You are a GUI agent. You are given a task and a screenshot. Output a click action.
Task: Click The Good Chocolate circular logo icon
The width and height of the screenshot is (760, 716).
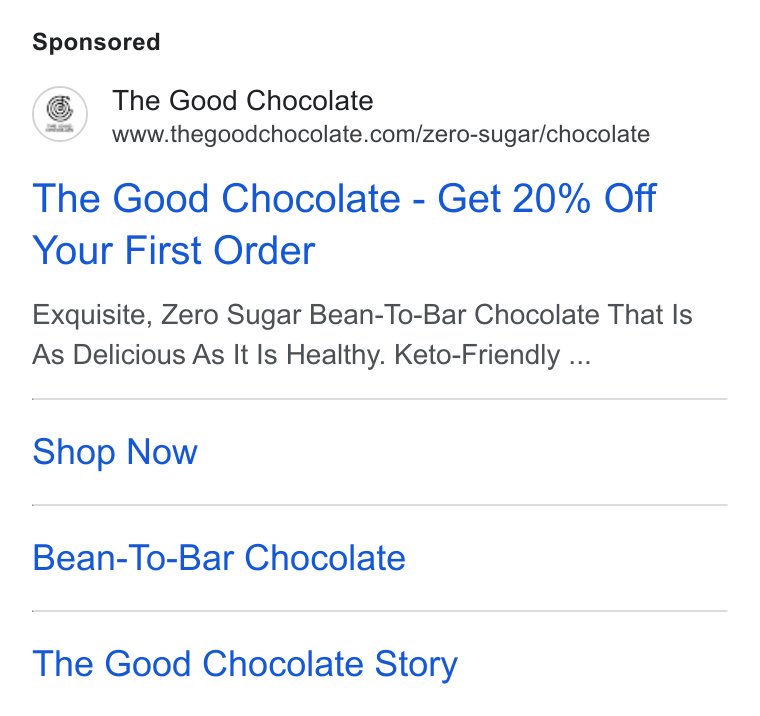coord(60,114)
